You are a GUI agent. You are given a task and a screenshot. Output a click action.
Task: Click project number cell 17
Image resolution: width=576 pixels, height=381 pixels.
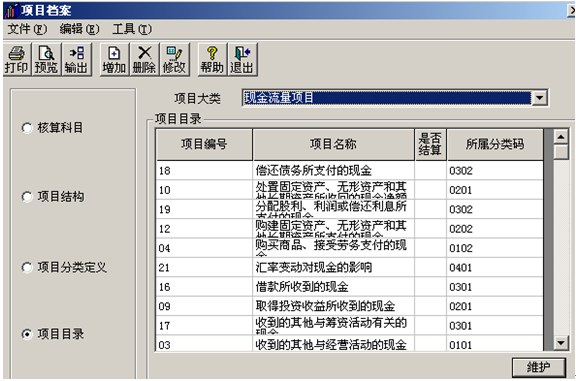tap(204, 326)
